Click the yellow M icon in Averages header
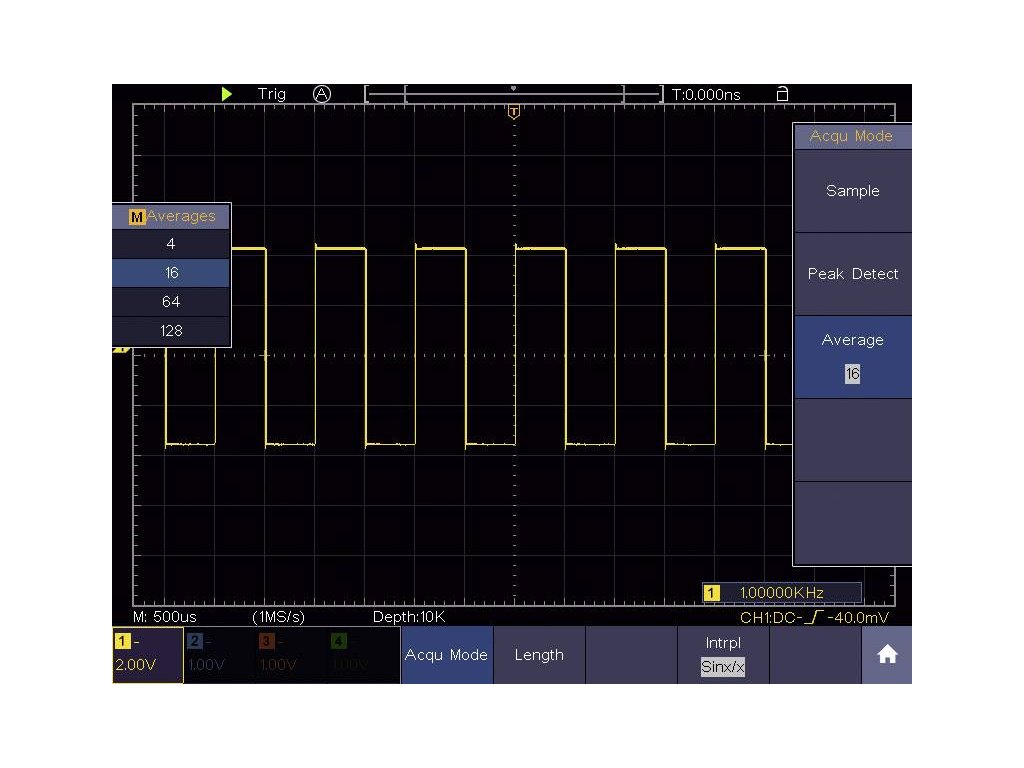Image resolution: width=1024 pixels, height=768 pixels. tap(137, 216)
